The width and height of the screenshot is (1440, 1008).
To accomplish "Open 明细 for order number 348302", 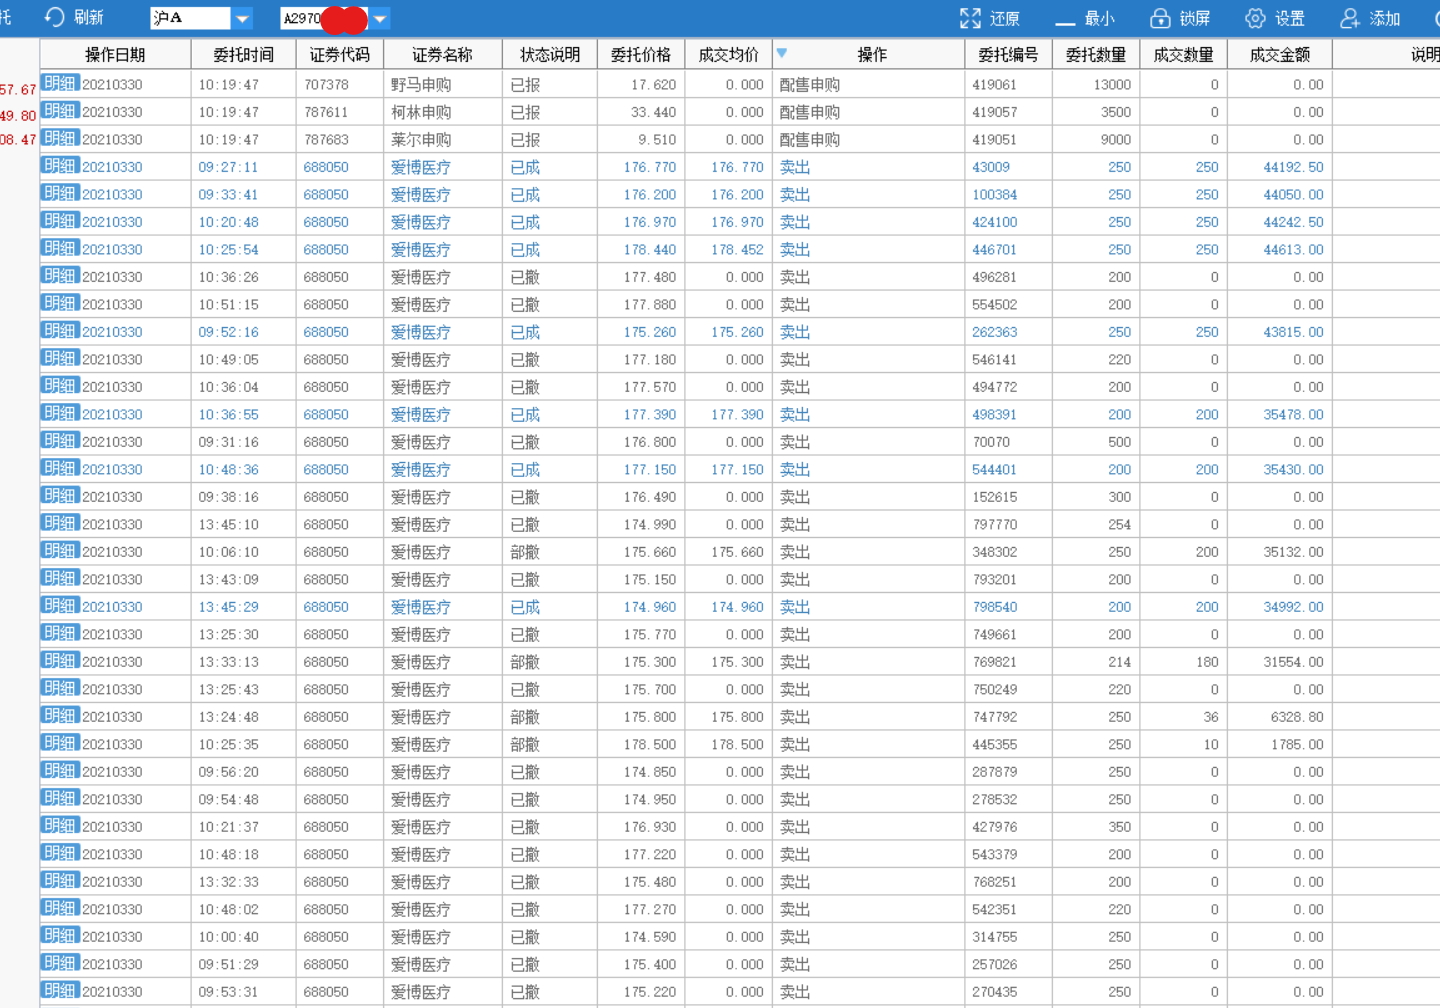I will coord(60,551).
